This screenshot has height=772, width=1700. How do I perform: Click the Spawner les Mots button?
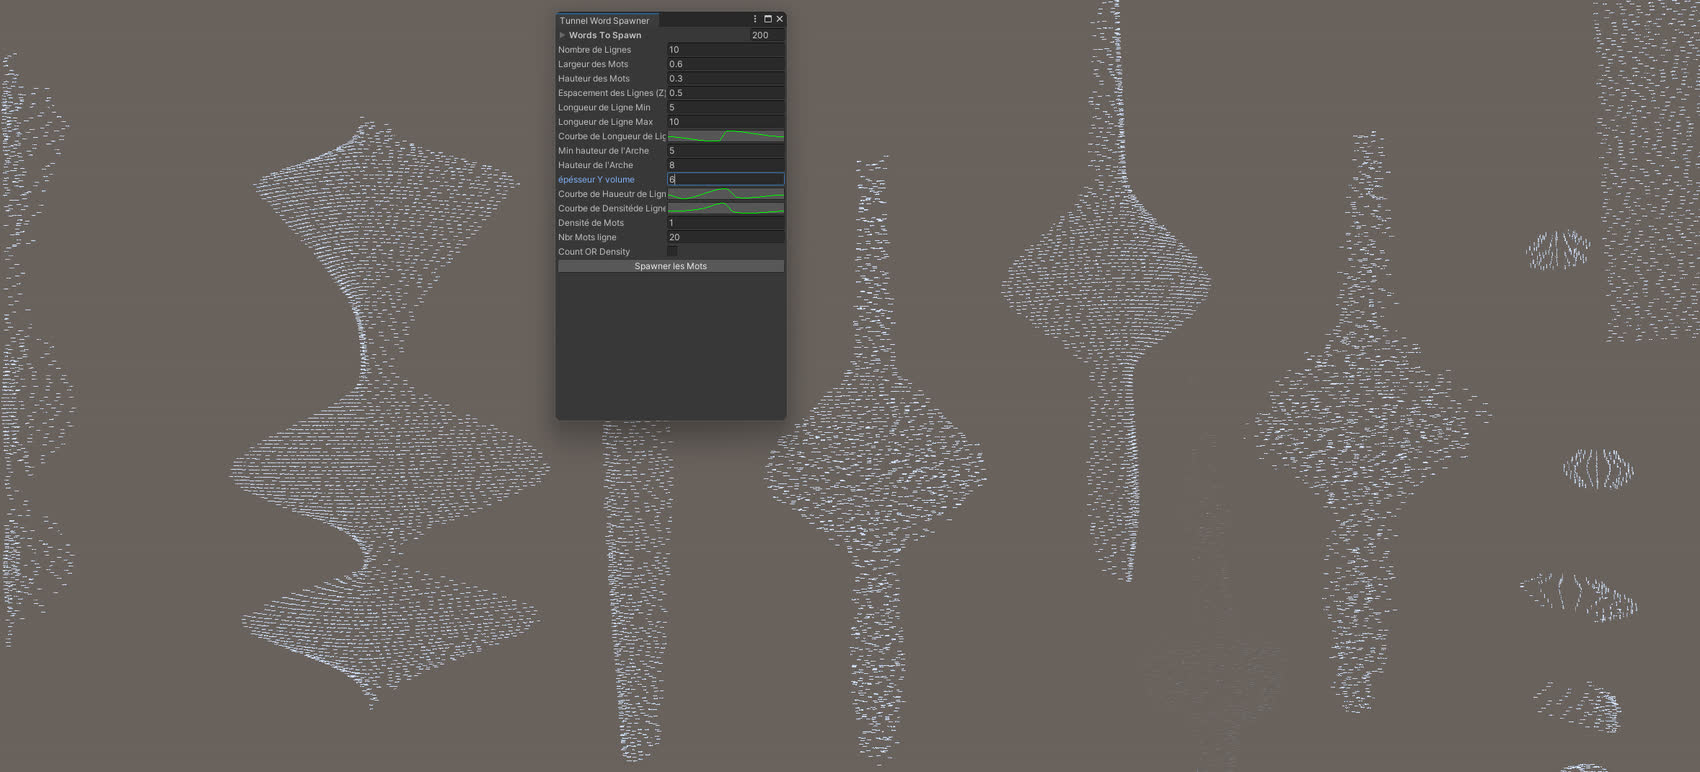pyautogui.click(x=671, y=266)
